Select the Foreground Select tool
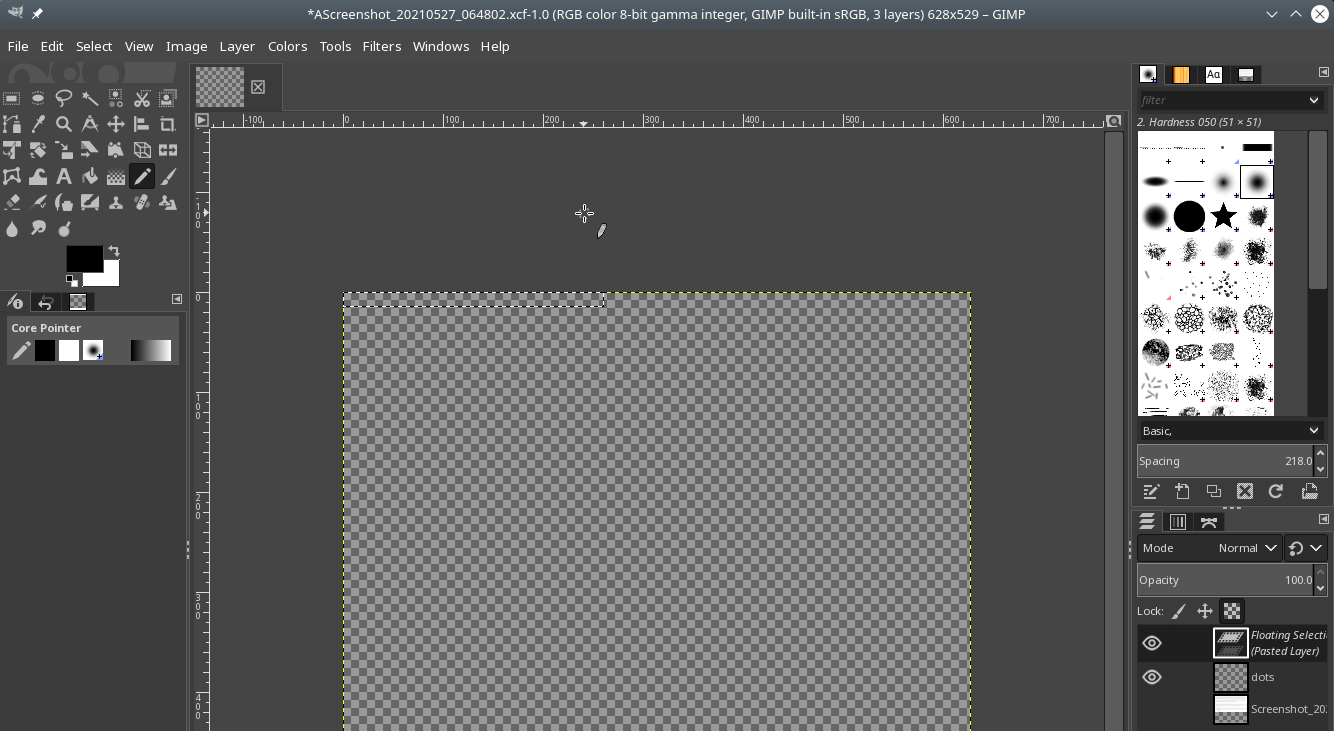 [168, 98]
